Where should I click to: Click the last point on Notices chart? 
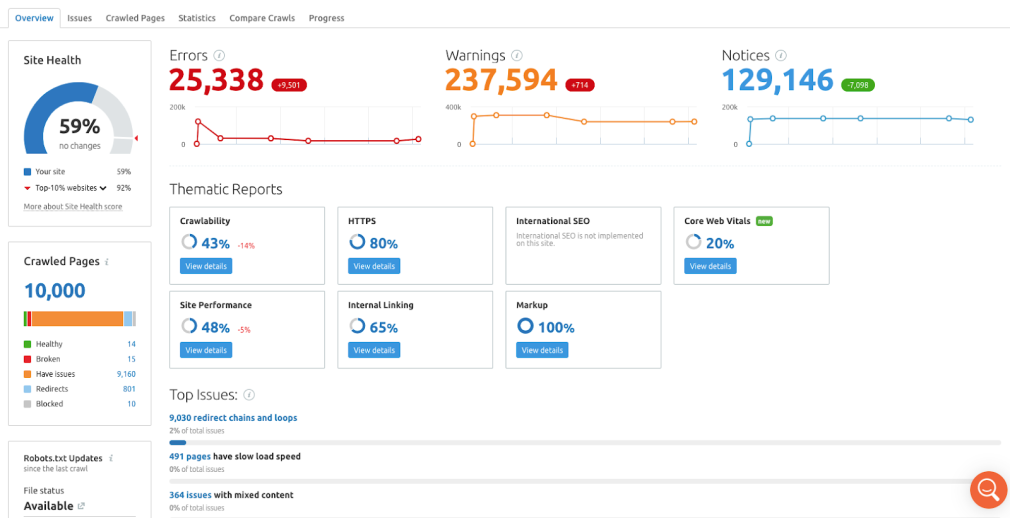click(971, 120)
